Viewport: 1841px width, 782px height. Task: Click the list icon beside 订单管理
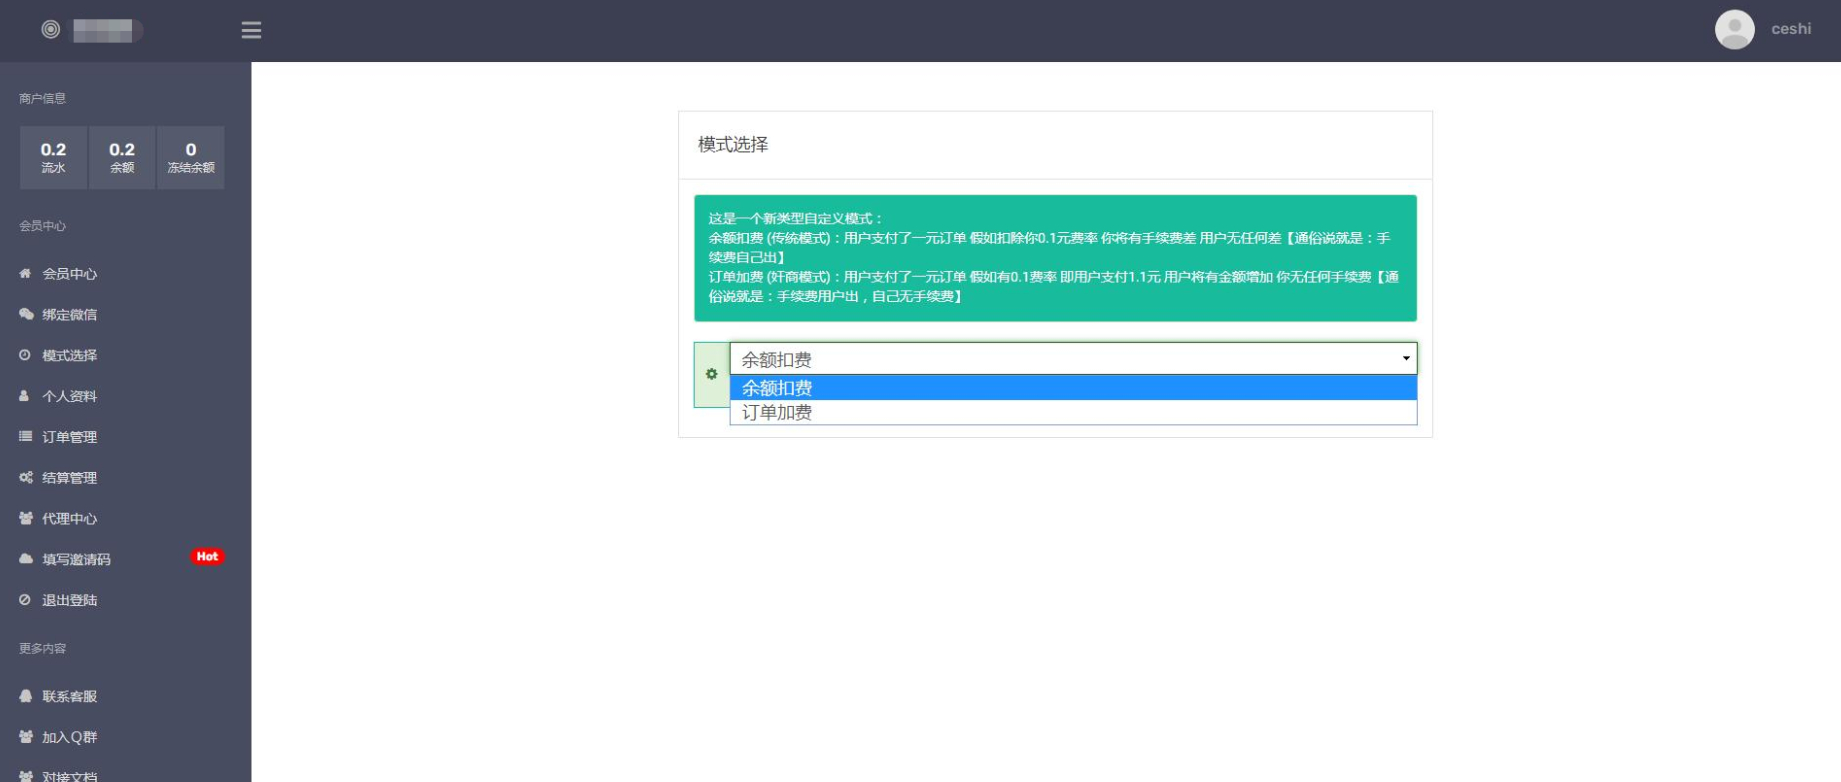pos(26,436)
